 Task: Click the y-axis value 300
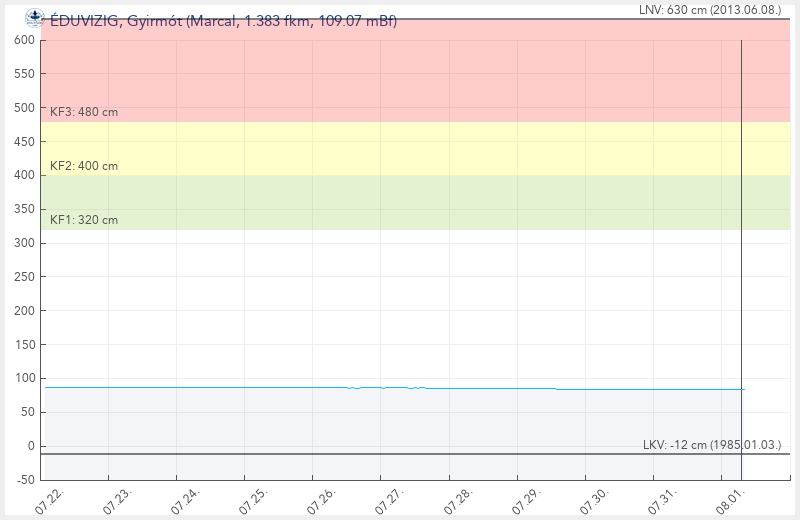[x=24, y=243]
